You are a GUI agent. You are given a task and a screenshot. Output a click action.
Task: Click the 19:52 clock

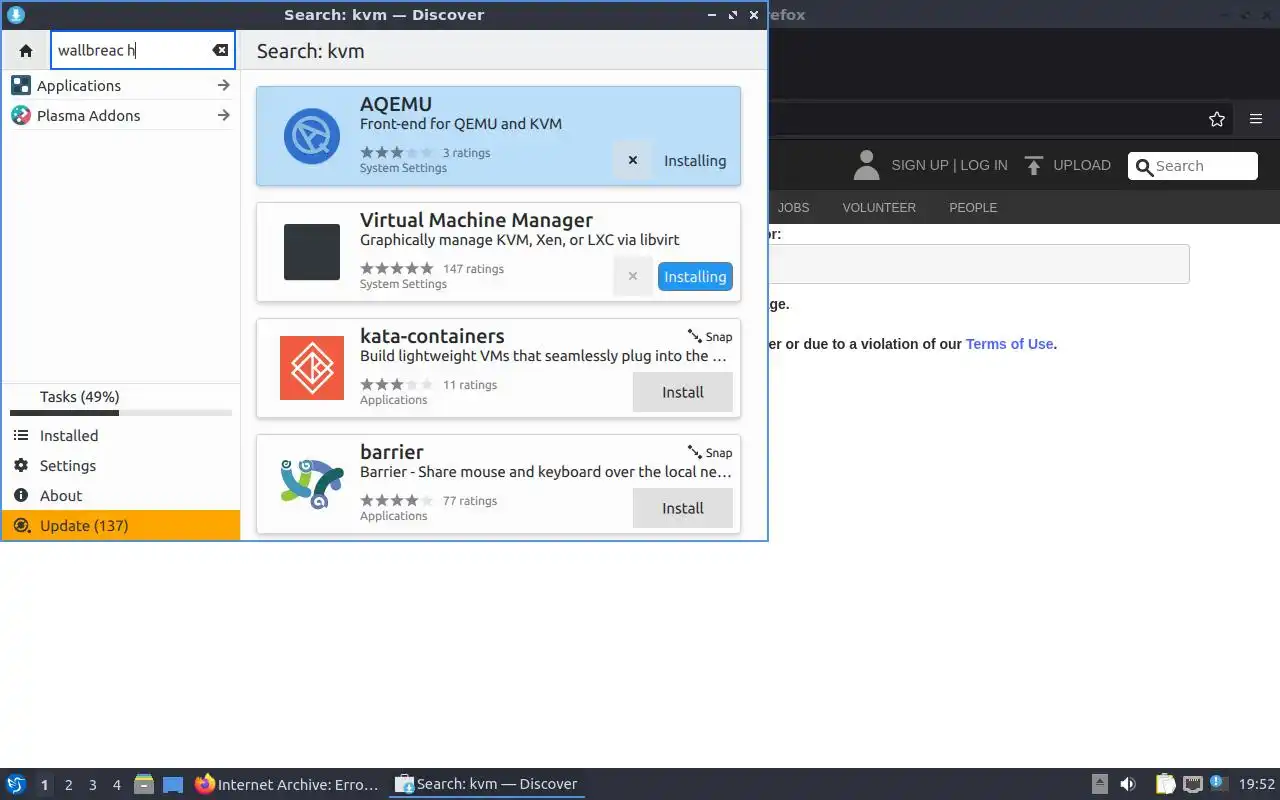[x=1256, y=785]
